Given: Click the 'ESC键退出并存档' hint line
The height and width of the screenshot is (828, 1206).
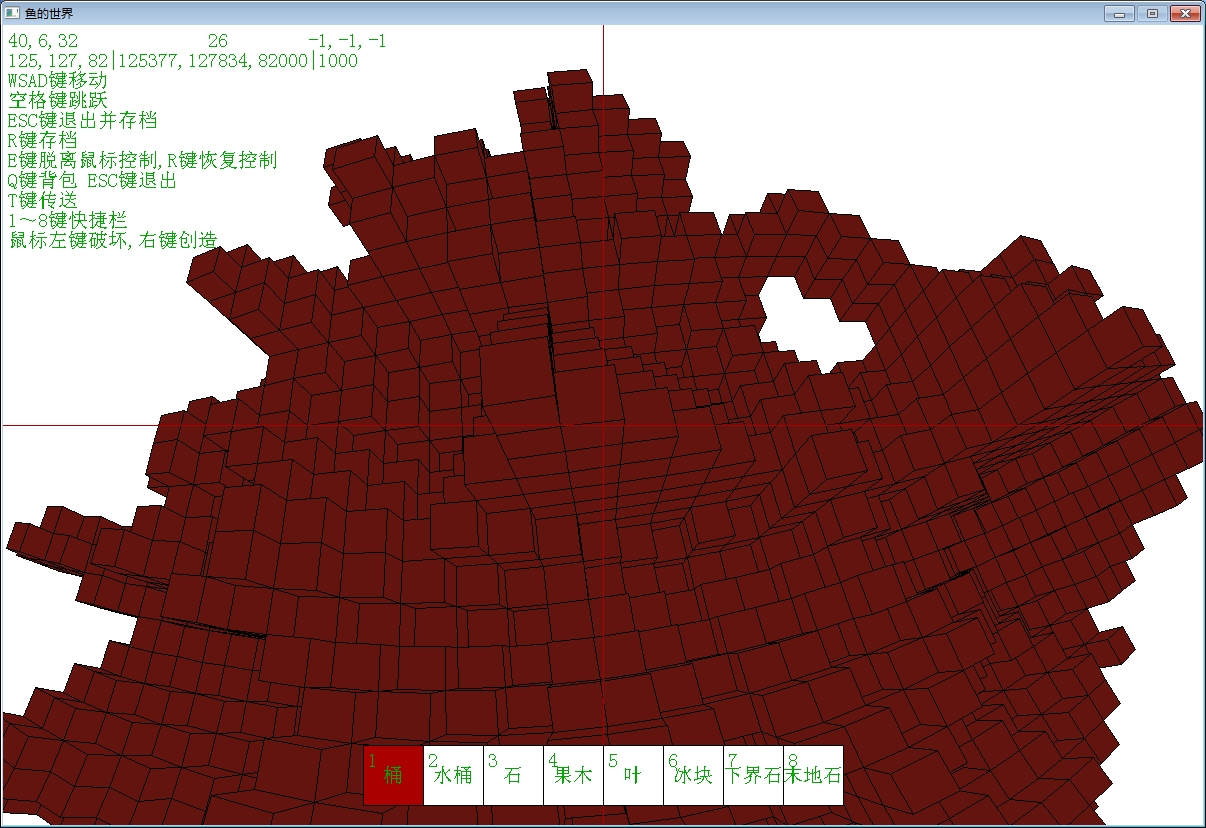Looking at the screenshot, I should pyautogui.click(x=82, y=121).
